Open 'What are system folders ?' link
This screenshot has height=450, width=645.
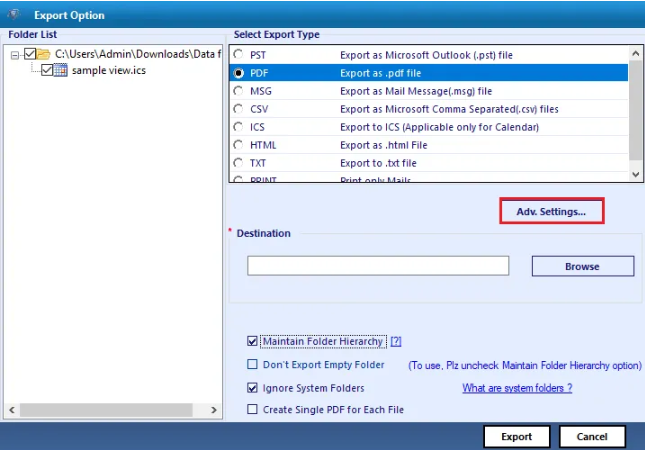pos(516,388)
